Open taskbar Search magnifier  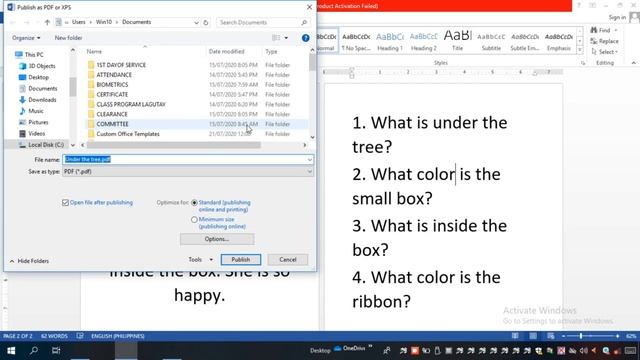34,351
